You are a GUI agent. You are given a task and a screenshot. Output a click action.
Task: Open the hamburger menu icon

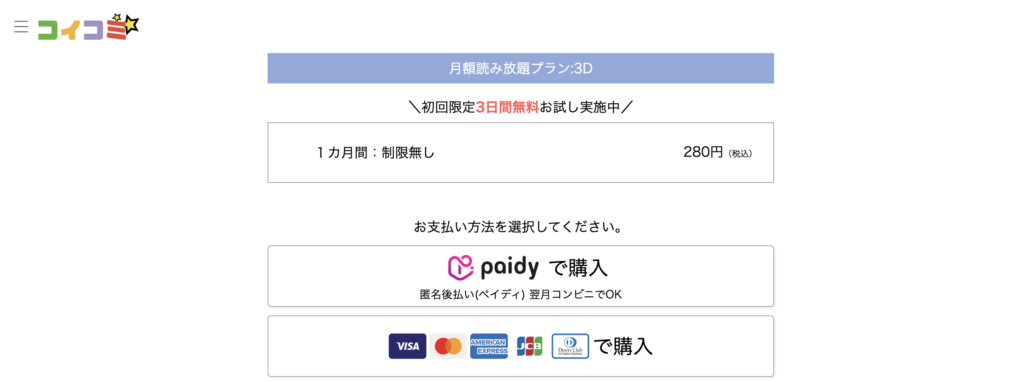(21, 27)
